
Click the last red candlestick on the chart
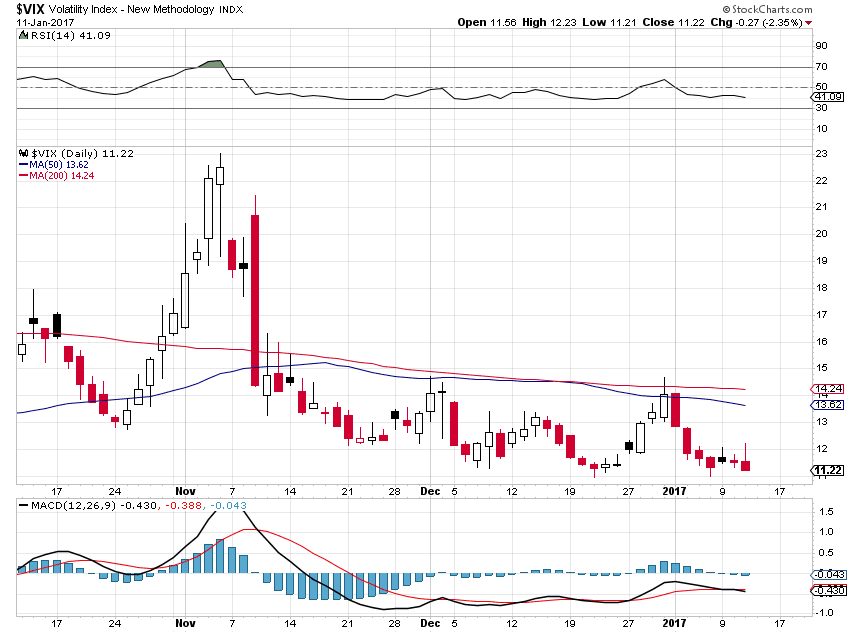point(745,466)
